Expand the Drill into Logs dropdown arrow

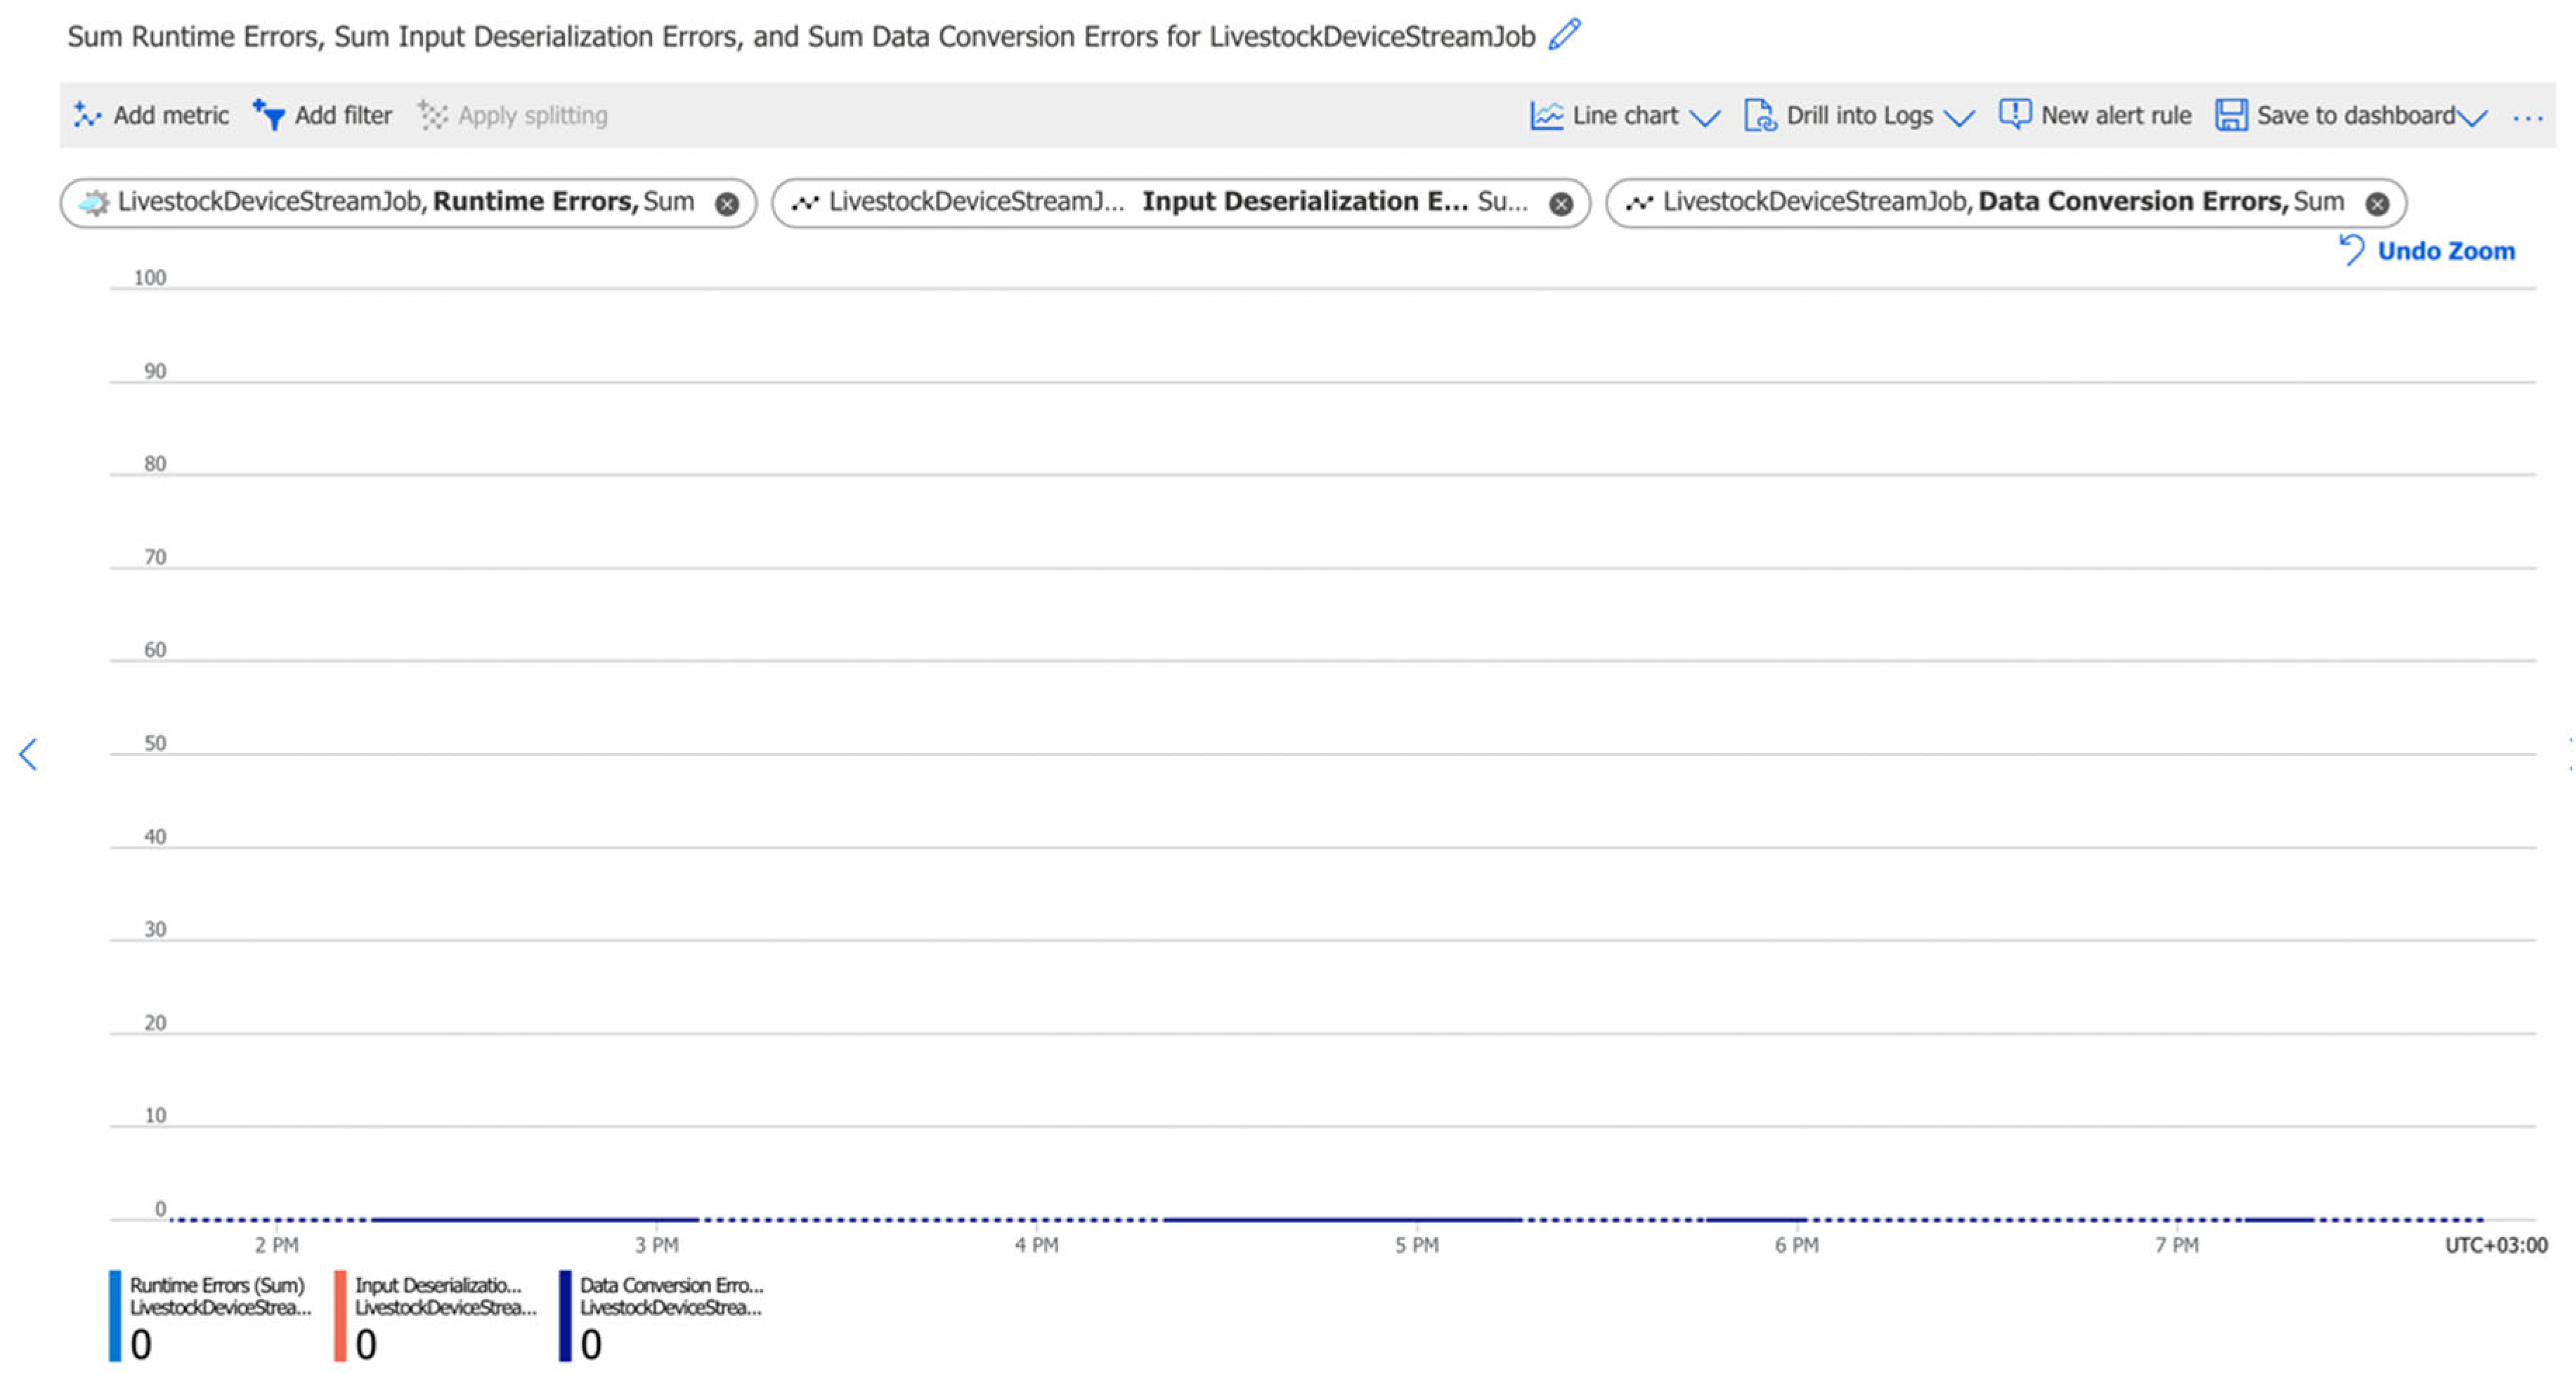(1959, 118)
